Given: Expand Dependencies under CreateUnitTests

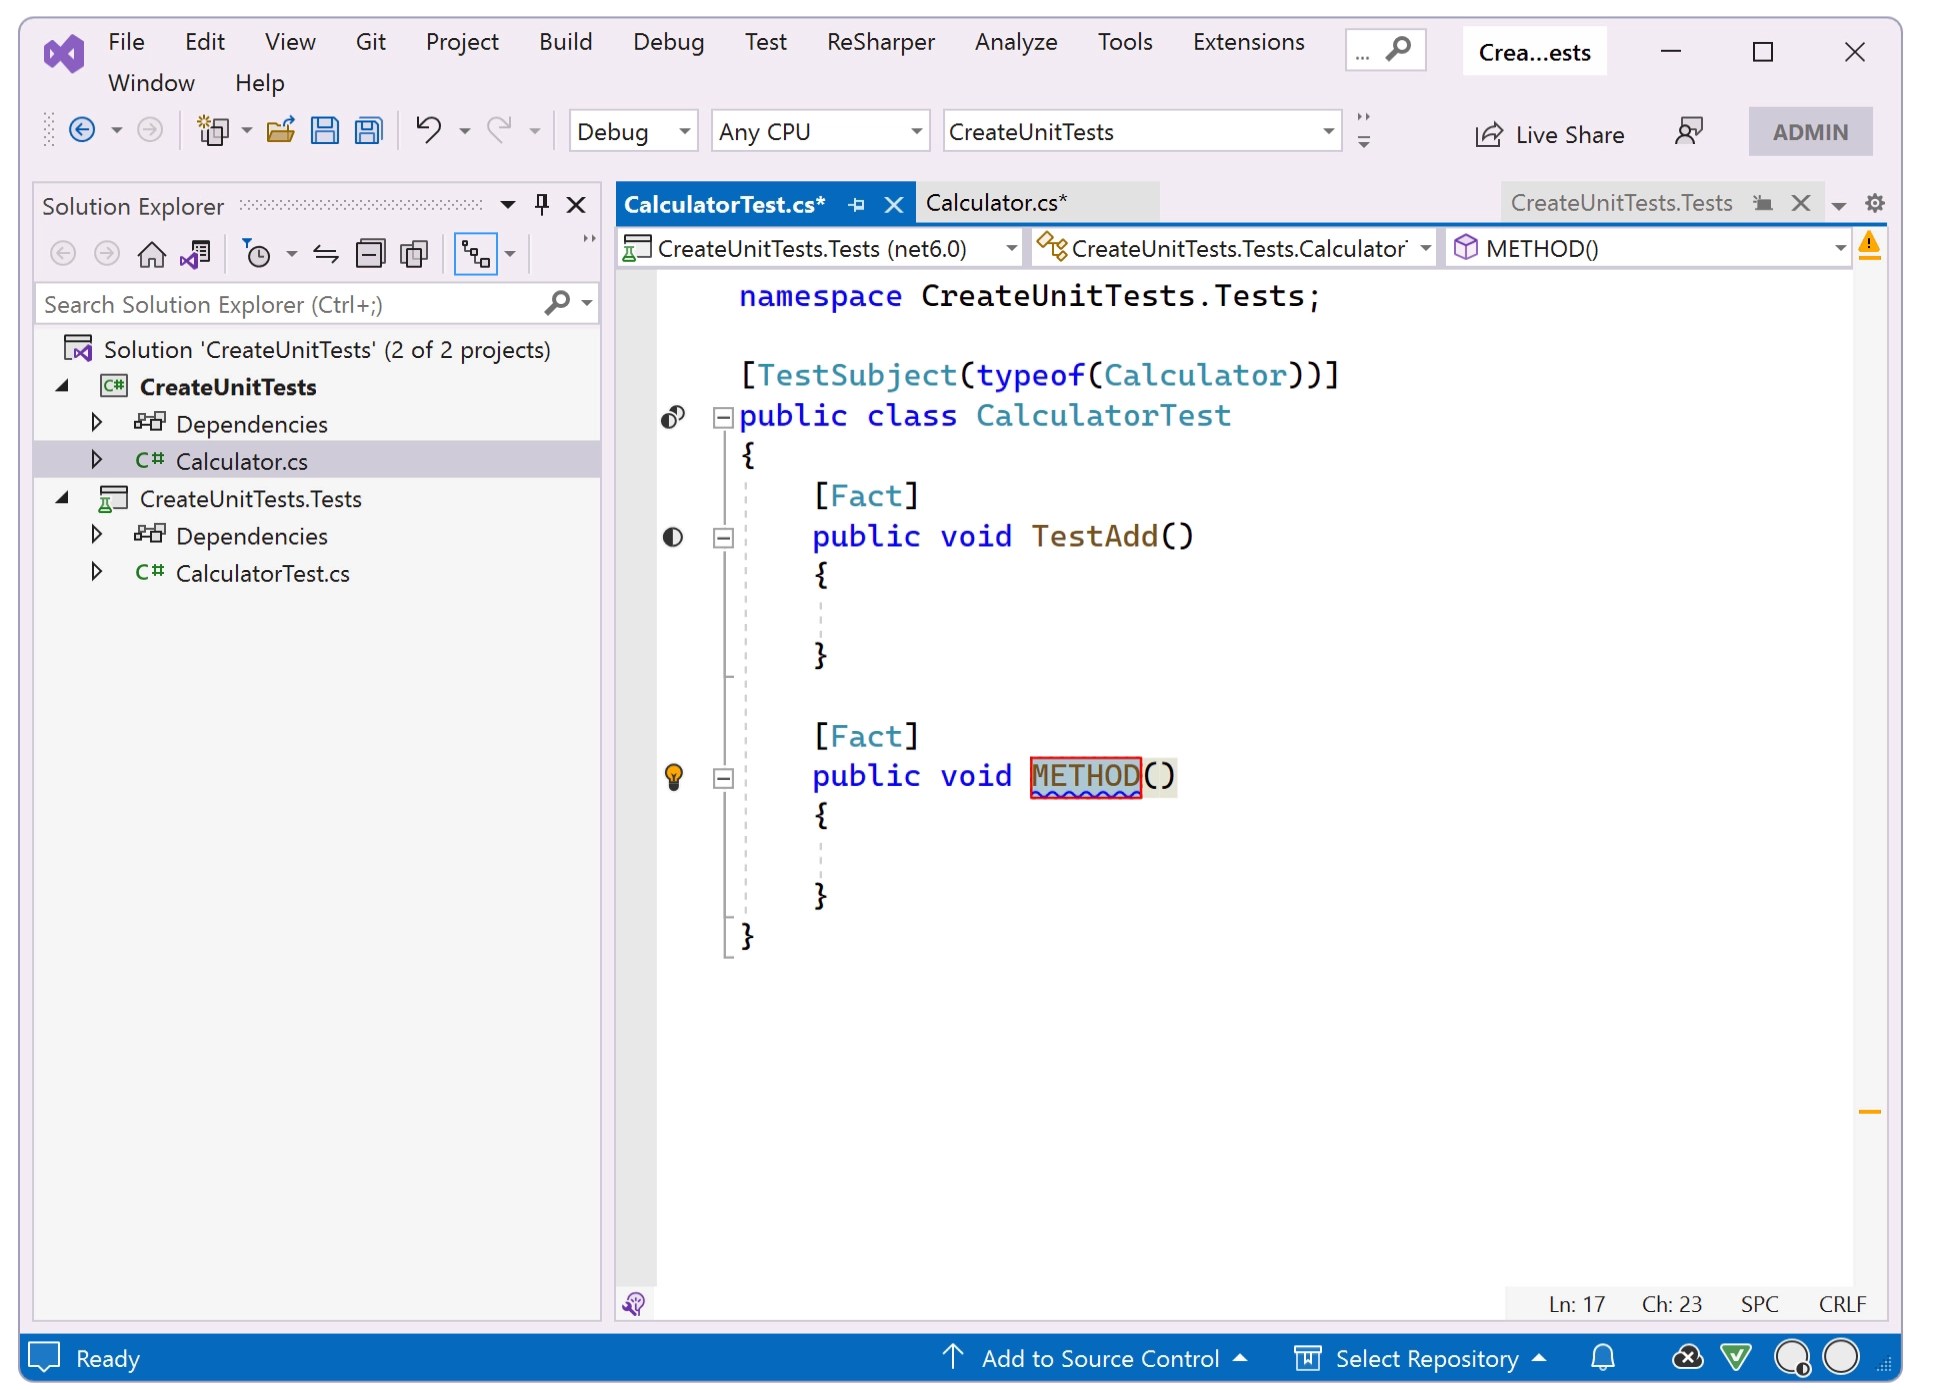Looking at the screenshot, I should 97,423.
